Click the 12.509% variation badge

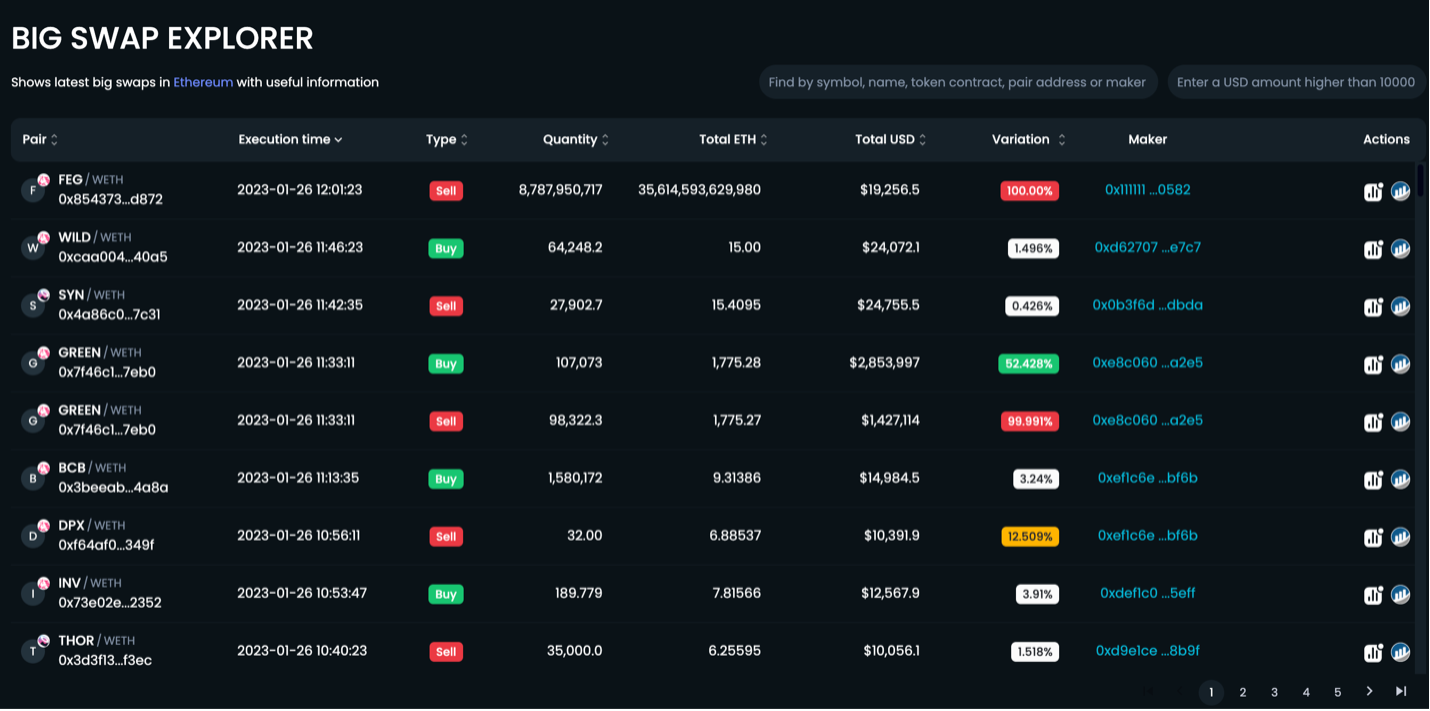[x=1030, y=537]
